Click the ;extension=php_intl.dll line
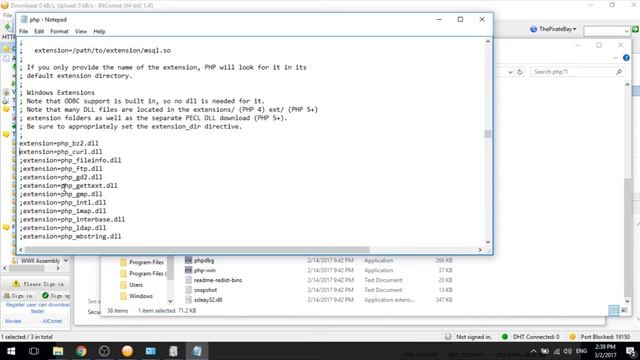Image resolution: width=640 pixels, height=360 pixels. point(62,202)
